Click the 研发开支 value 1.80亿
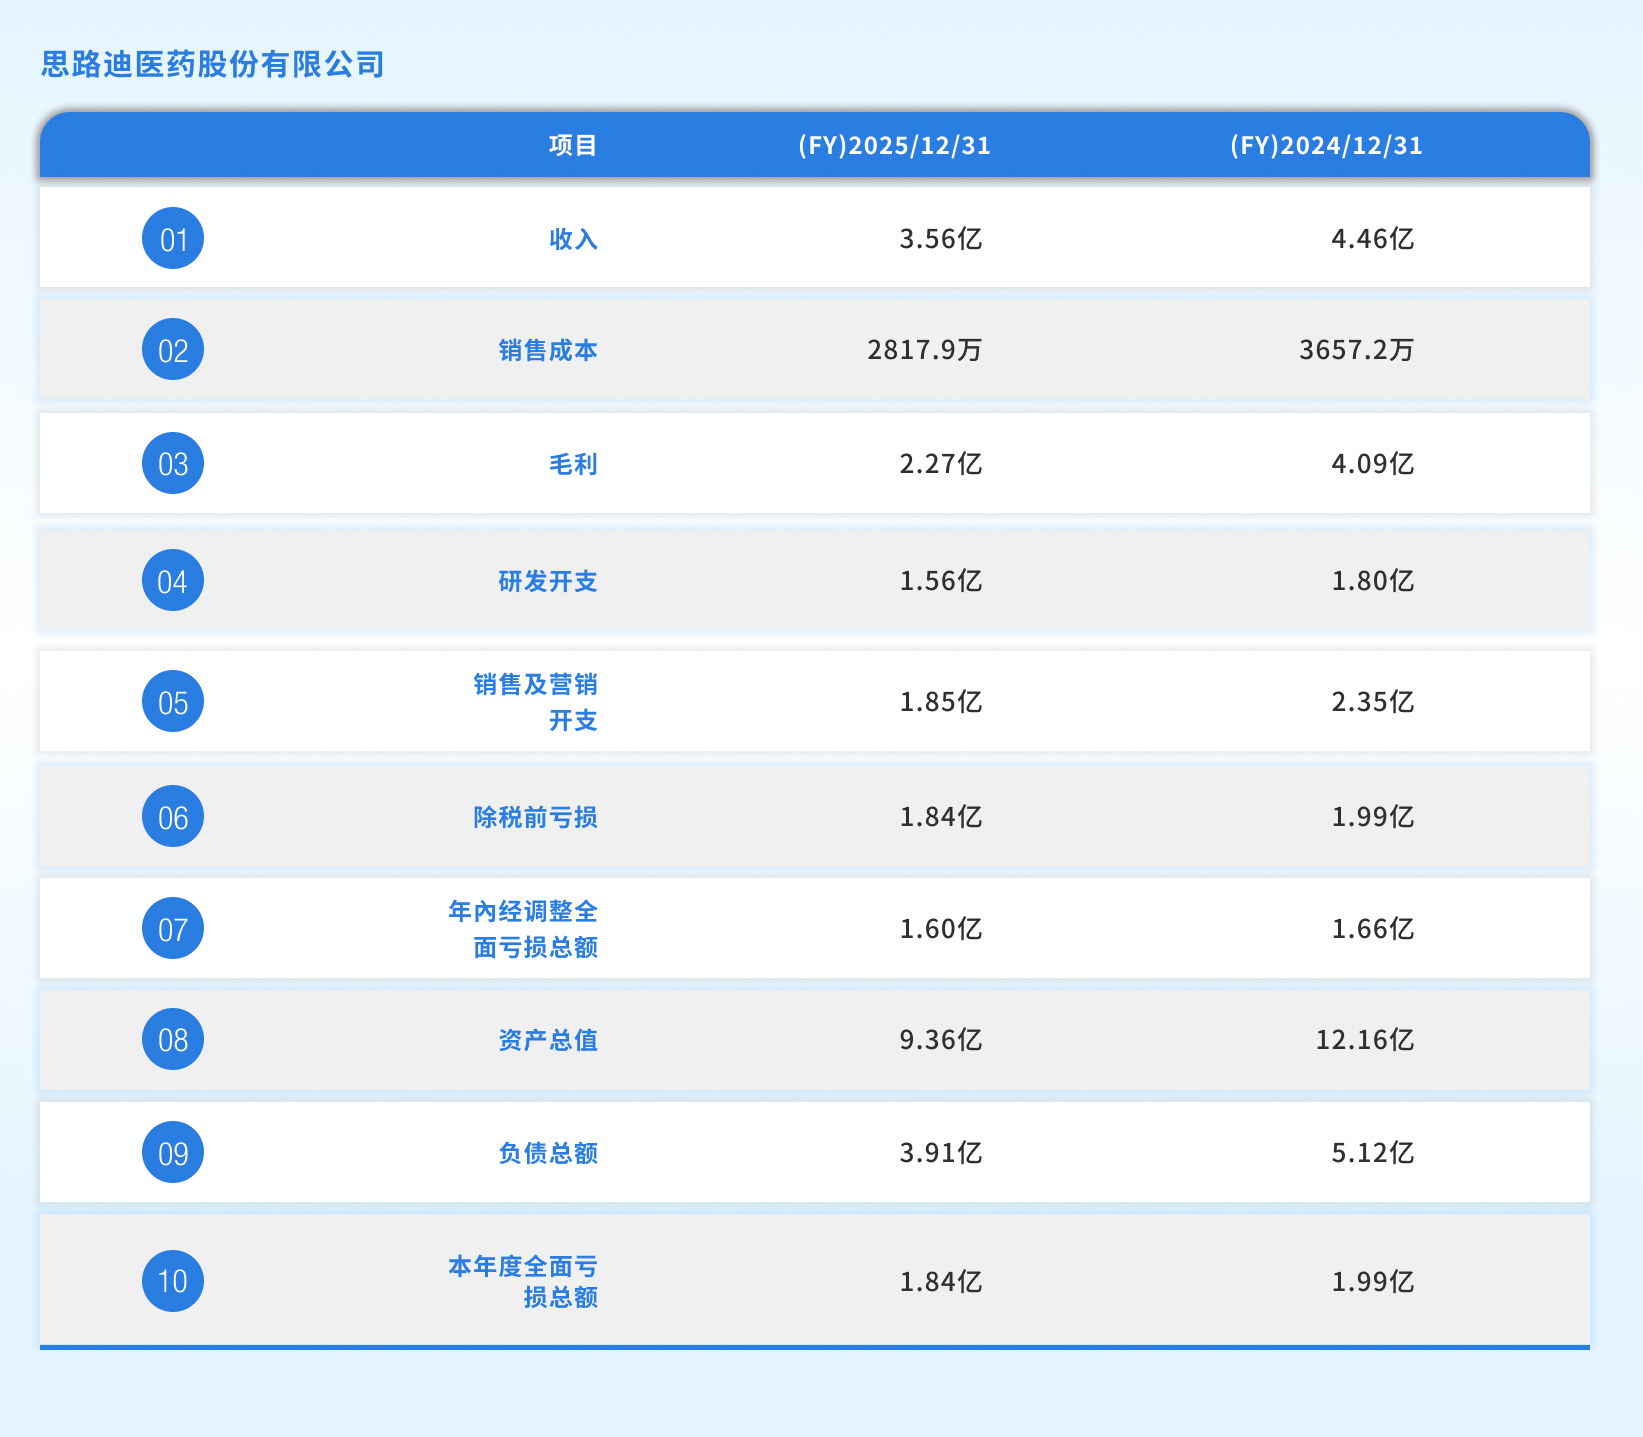This screenshot has height=1437, width=1643. pos(1373,581)
